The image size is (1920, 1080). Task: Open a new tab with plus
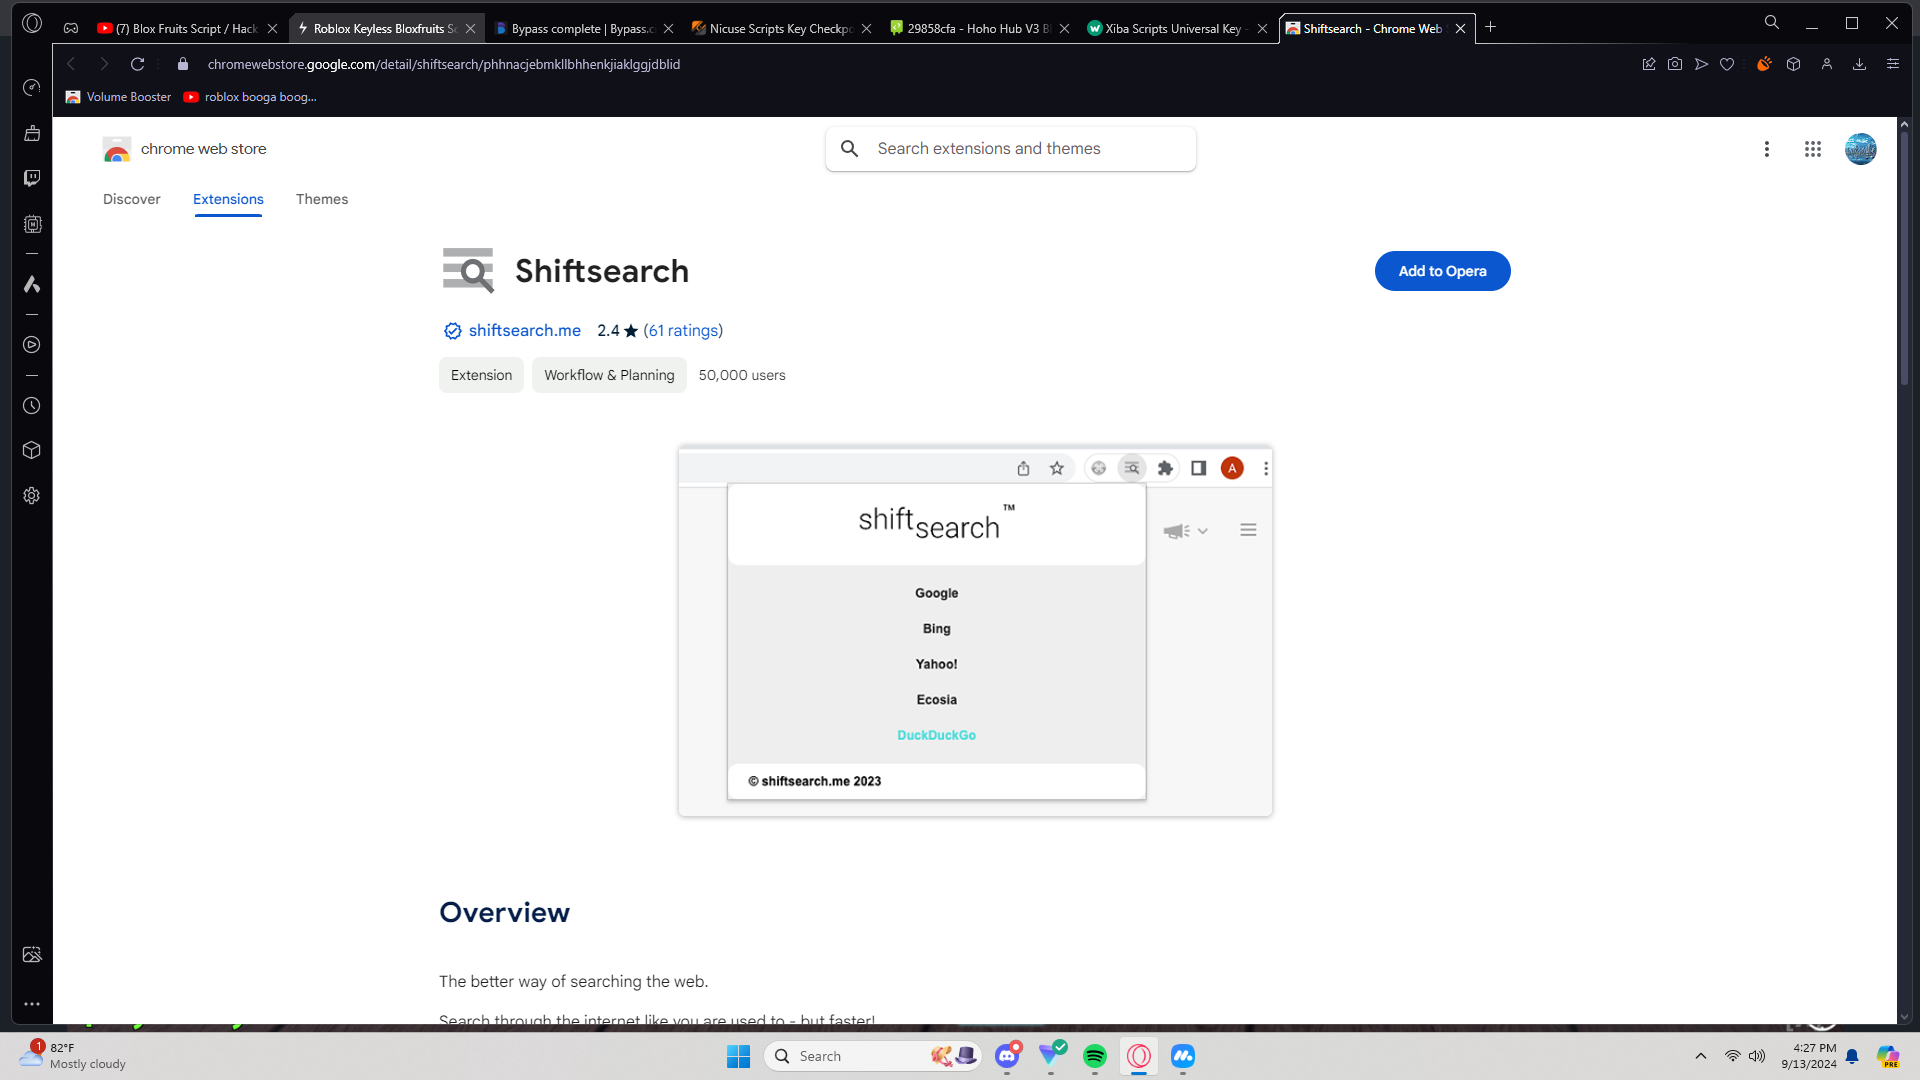[1491, 27]
